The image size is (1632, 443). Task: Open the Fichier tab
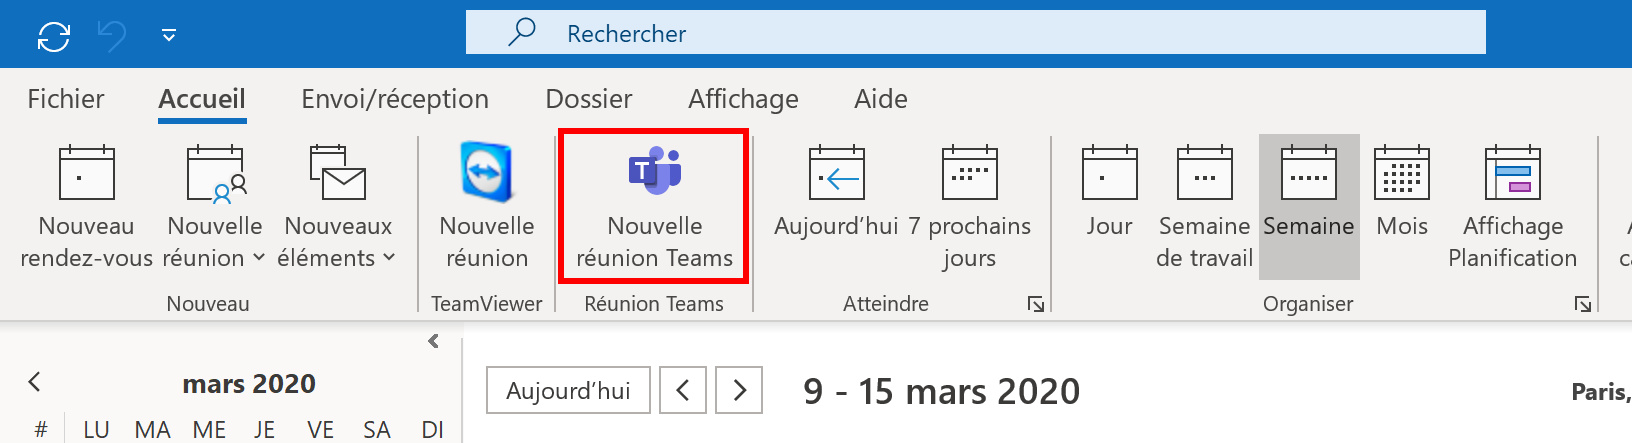66,99
